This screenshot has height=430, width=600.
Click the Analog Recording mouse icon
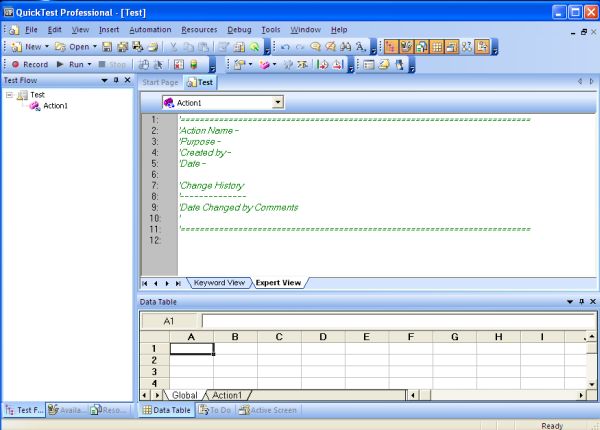(144, 65)
